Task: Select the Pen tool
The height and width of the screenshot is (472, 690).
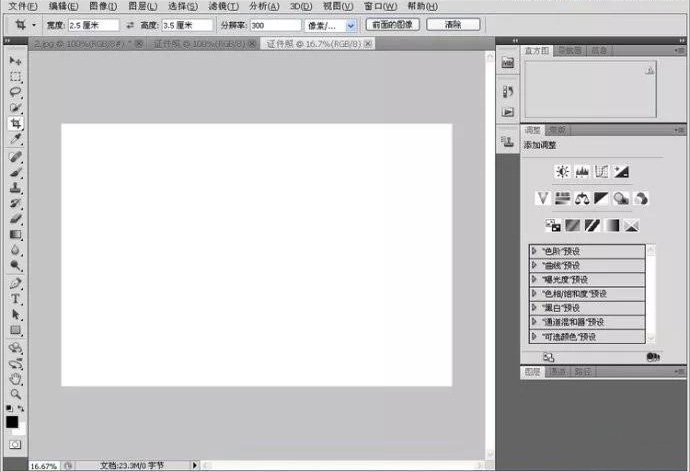Action: (15, 283)
